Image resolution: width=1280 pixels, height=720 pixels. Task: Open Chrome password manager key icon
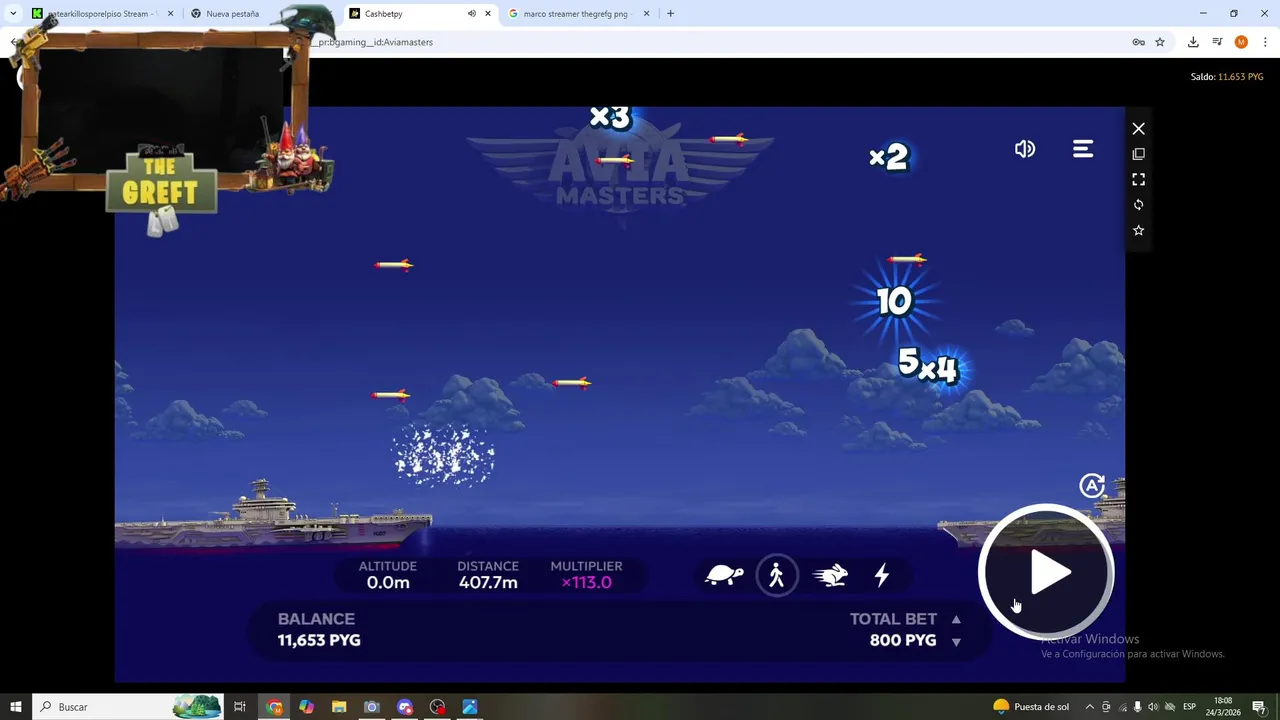[1138, 42]
